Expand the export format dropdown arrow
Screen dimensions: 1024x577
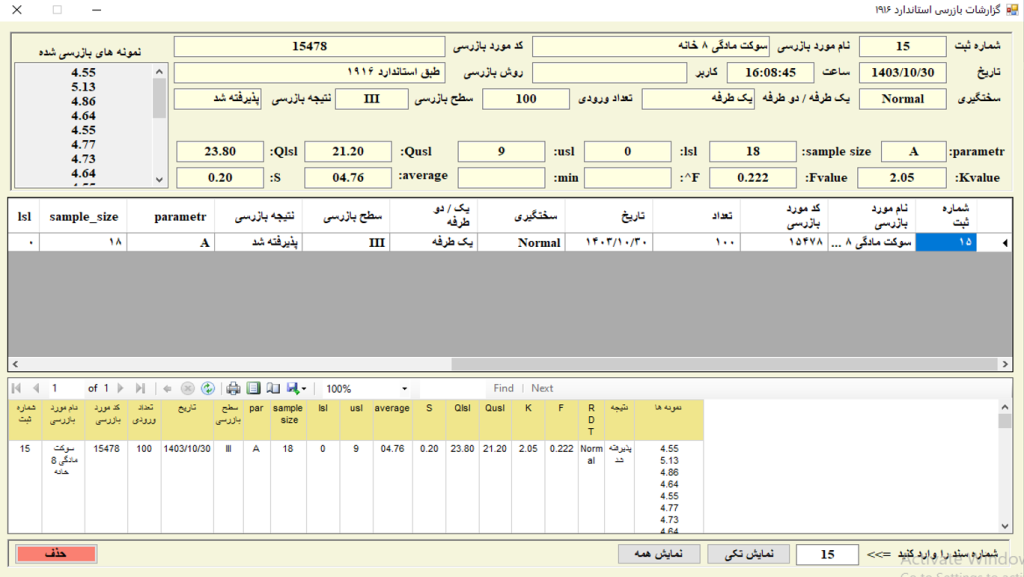pyautogui.click(x=303, y=388)
